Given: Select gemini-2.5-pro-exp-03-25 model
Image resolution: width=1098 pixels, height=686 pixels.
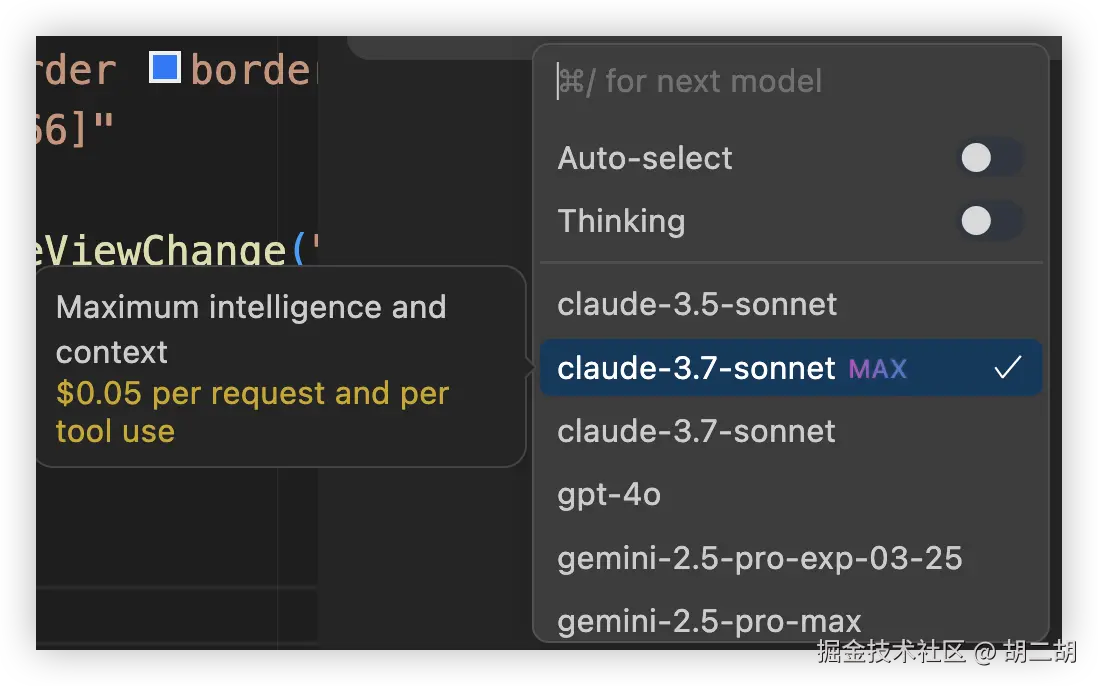Looking at the screenshot, I should 759,557.
